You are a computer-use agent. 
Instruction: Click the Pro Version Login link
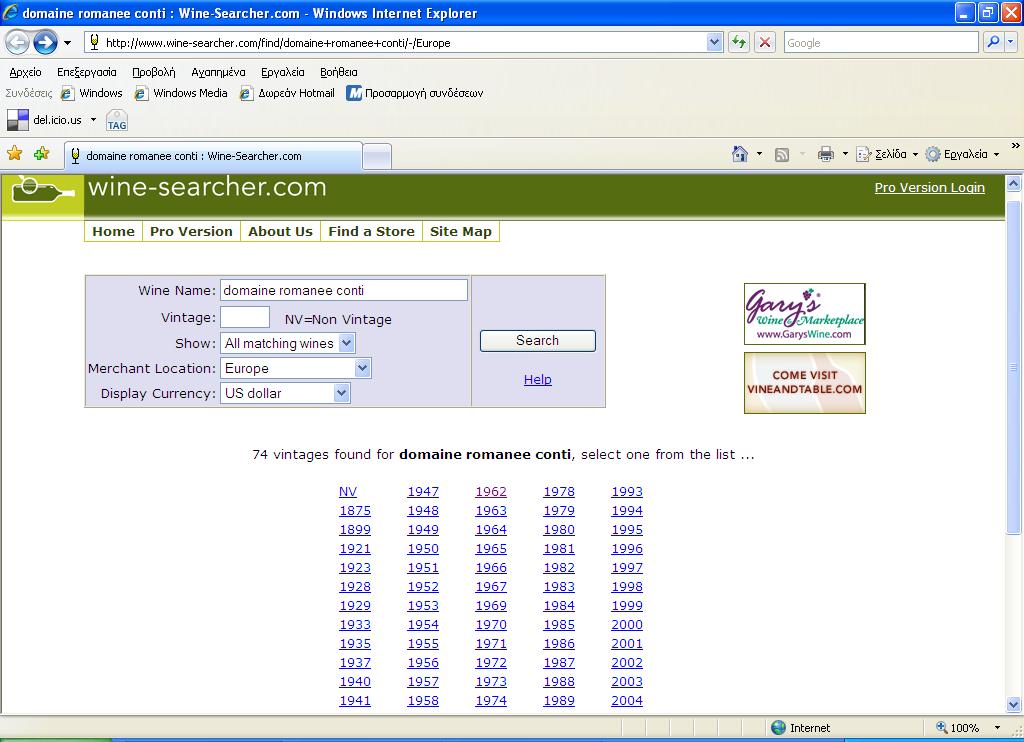[929, 187]
